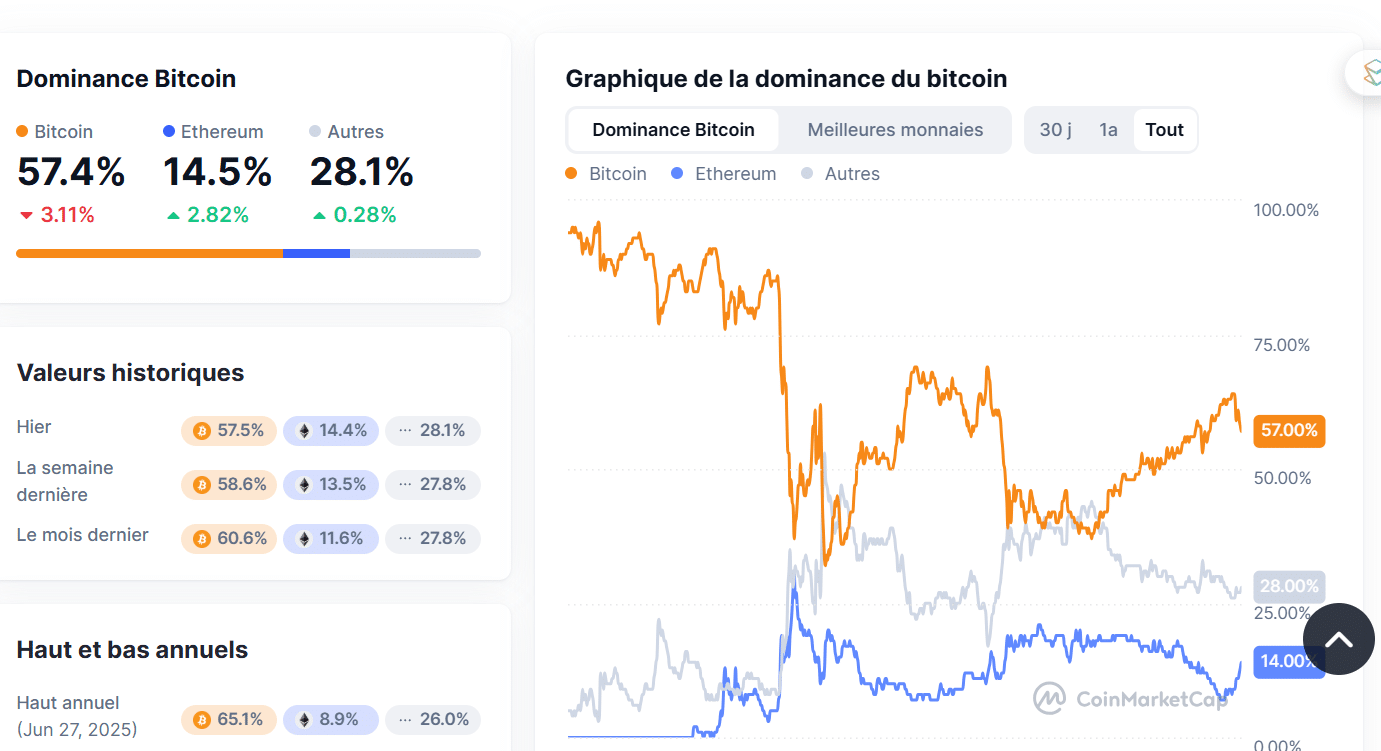Click the blue Ethereum section of dominance bar
The height and width of the screenshot is (751, 1381).
pos(316,254)
